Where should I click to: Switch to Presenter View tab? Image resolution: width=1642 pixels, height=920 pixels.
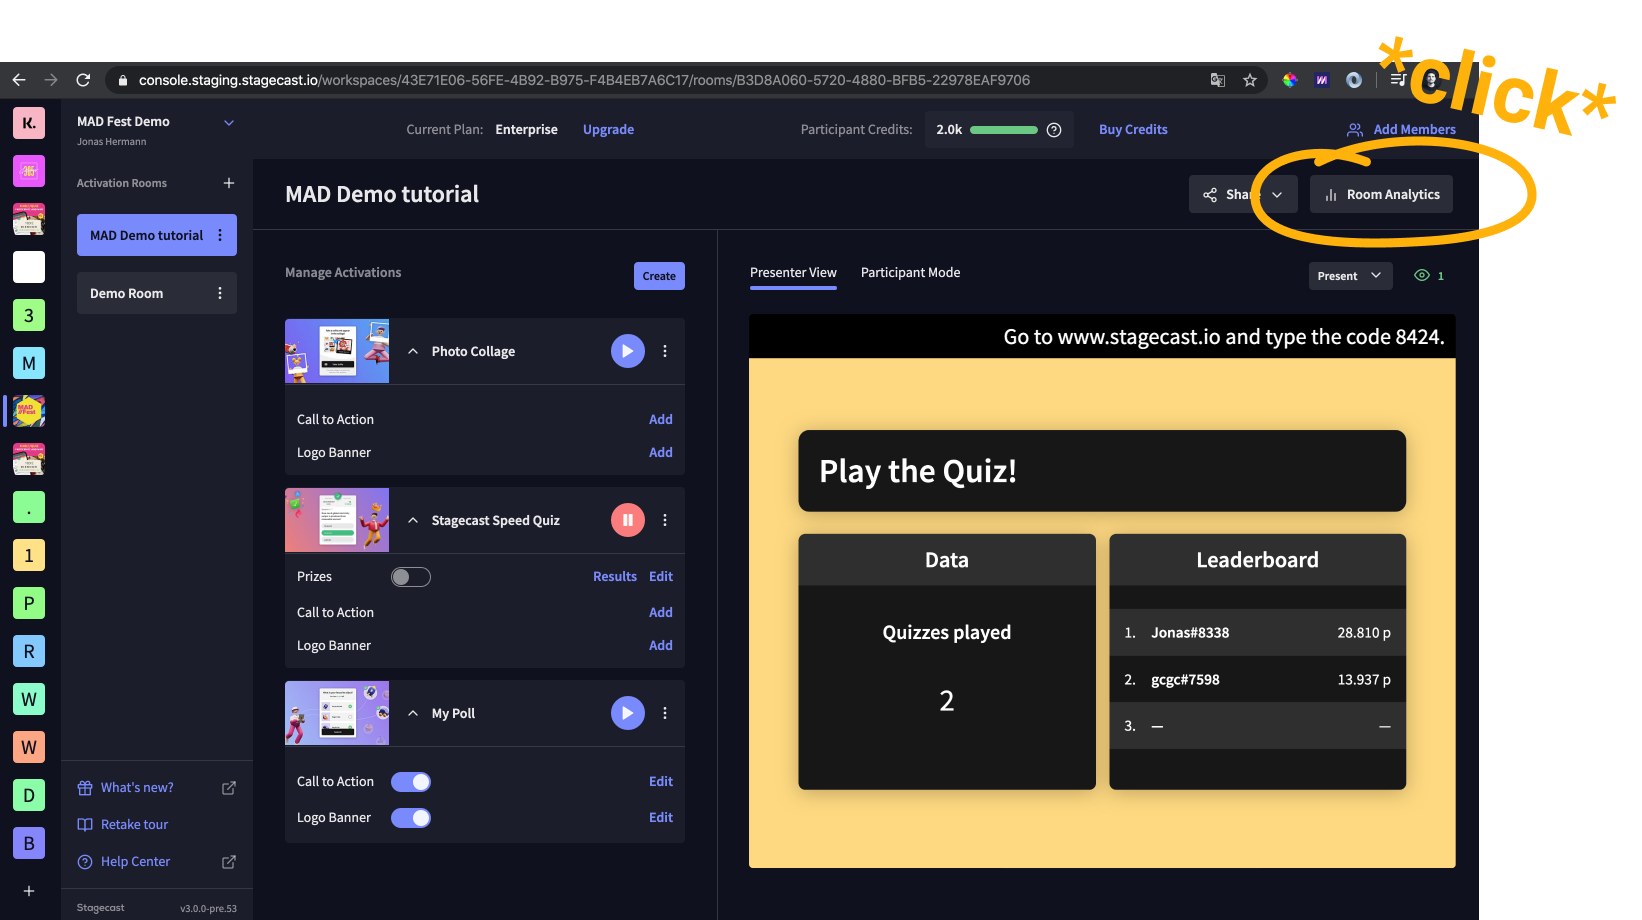793,273
